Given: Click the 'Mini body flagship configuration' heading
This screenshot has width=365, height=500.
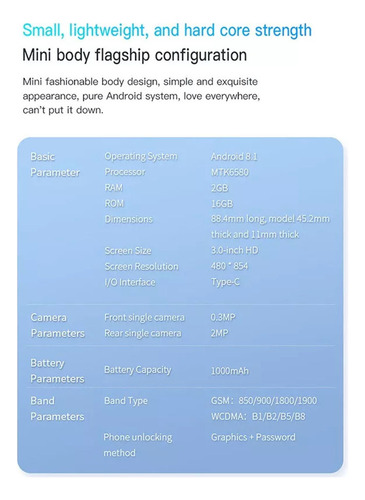Looking at the screenshot, I should pyautogui.click(x=135, y=55).
